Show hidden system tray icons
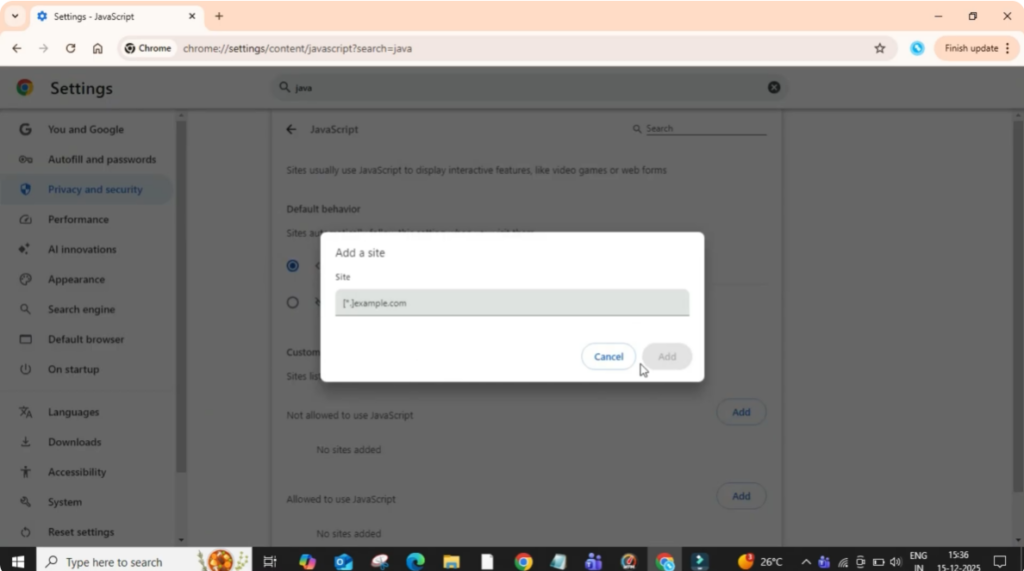 806,562
